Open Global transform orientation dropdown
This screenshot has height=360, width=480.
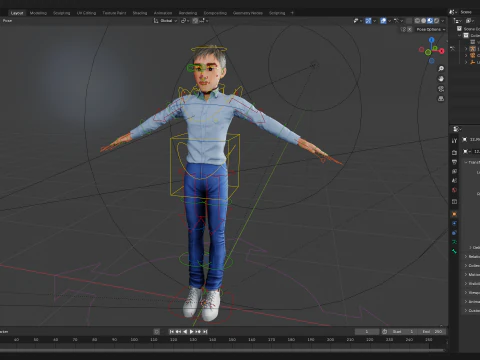tap(165, 21)
